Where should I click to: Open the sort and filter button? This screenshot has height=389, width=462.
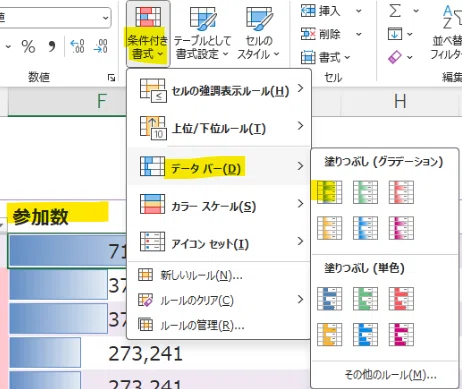tap(447, 33)
